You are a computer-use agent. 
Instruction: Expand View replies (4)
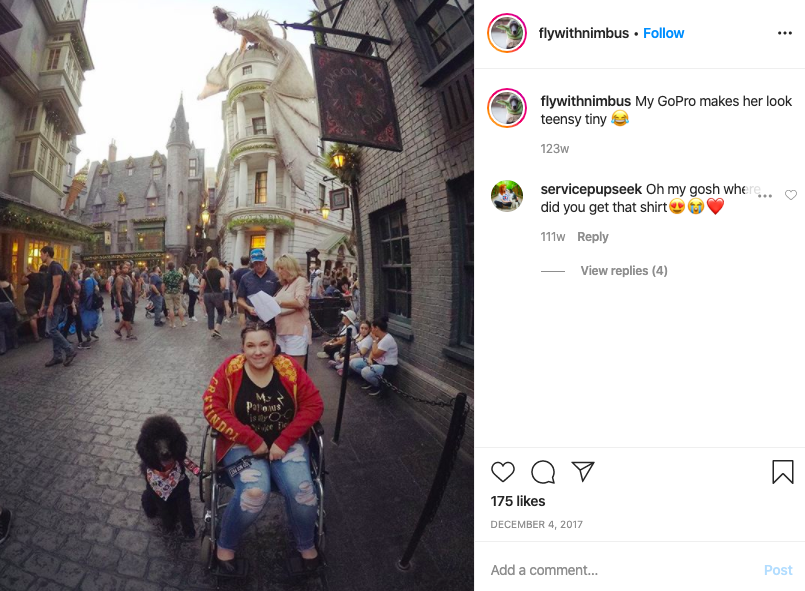(x=624, y=271)
